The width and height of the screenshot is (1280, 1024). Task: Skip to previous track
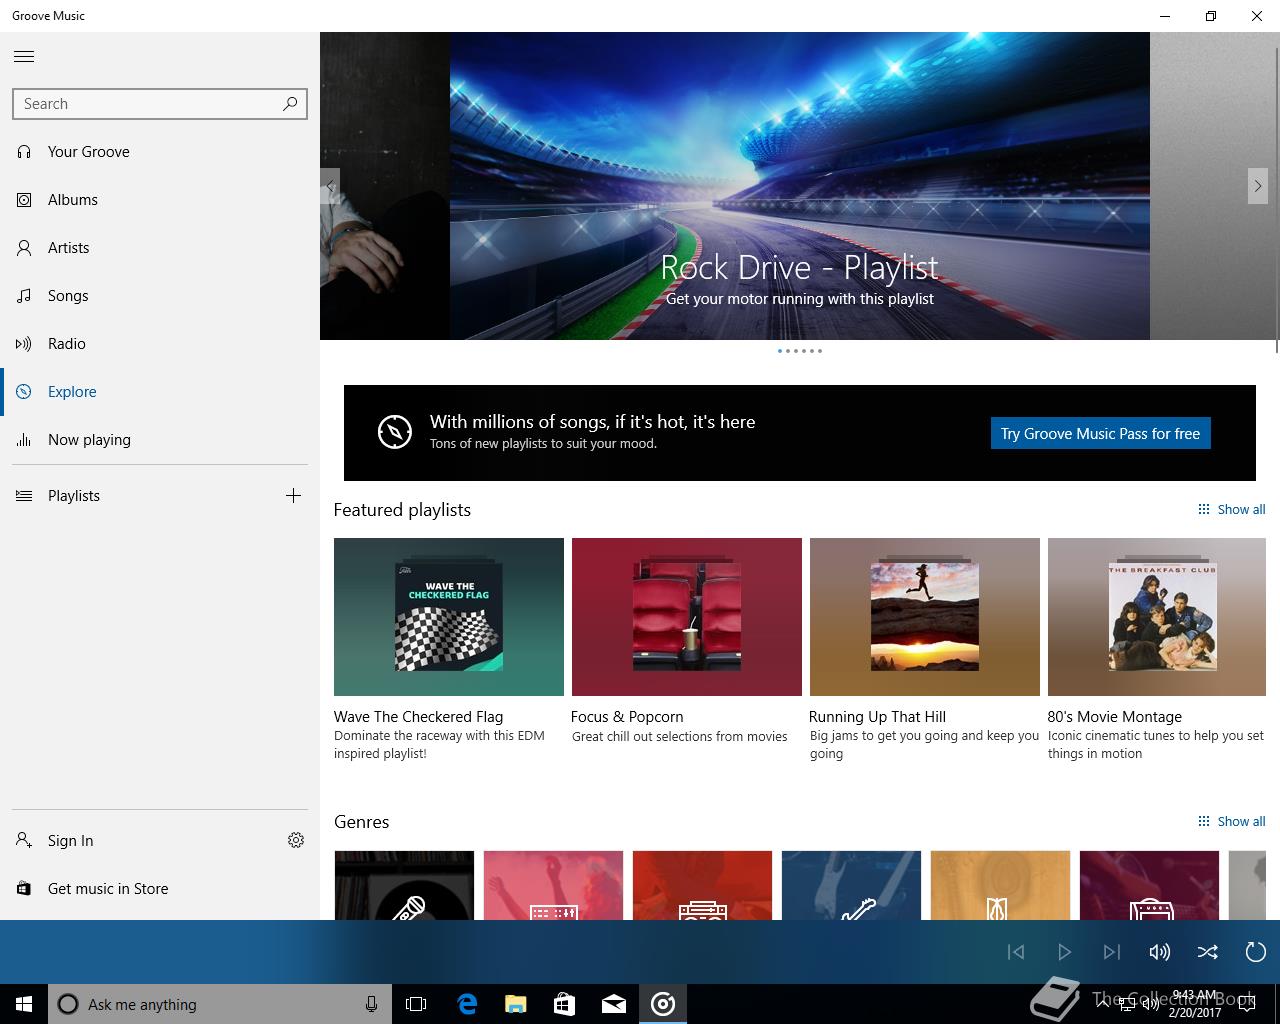click(1016, 952)
